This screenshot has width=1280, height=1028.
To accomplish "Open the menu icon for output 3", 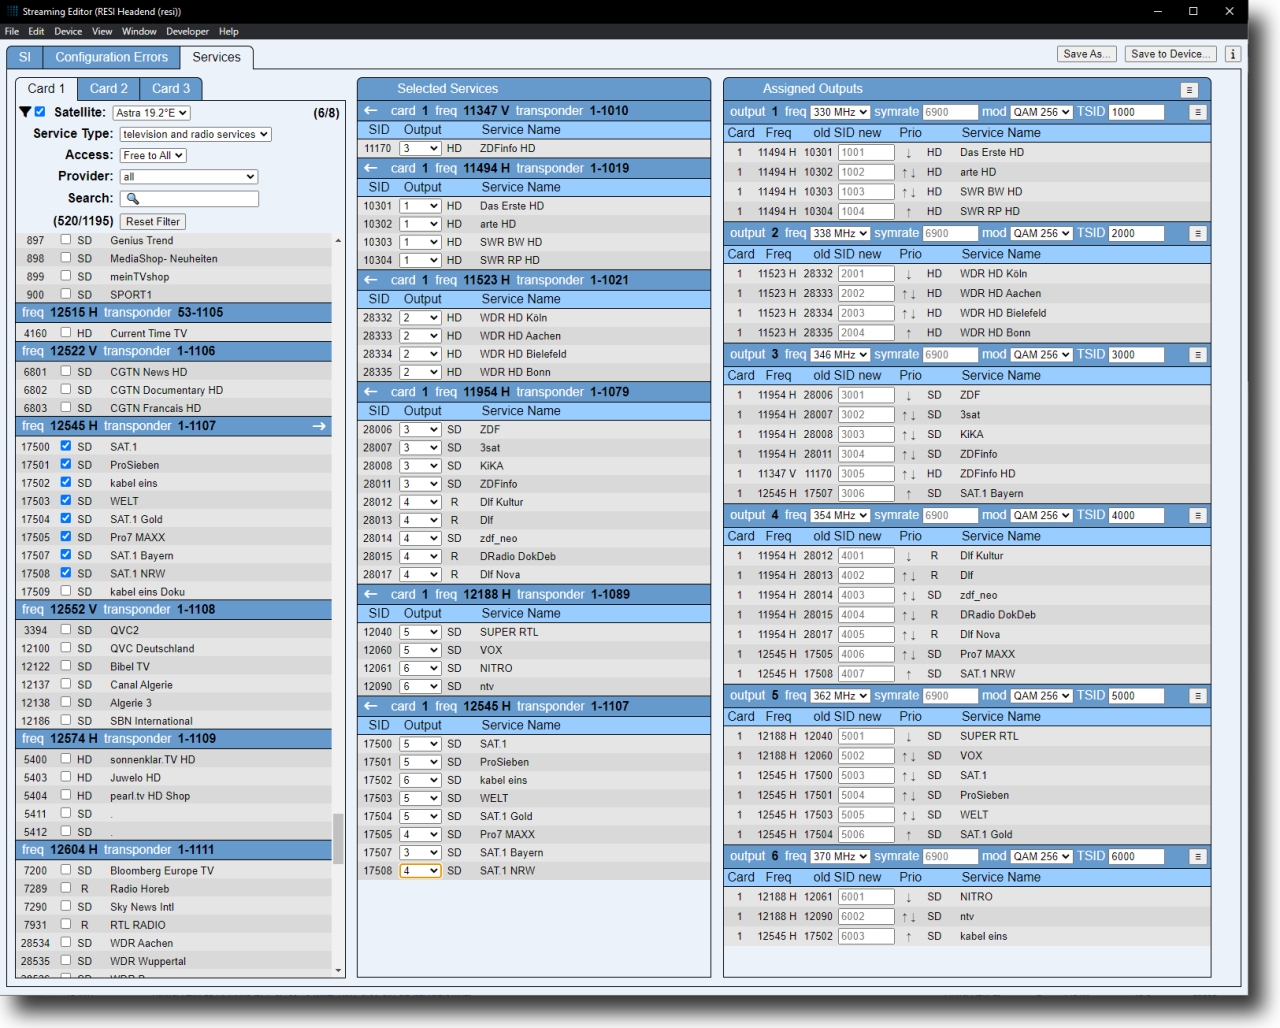I will 1197,355.
